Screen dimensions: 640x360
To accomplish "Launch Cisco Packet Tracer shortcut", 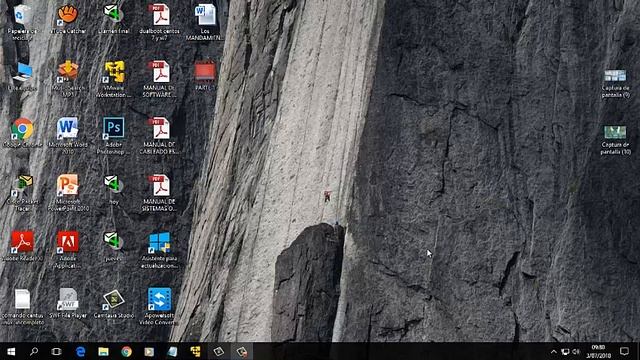I will pyautogui.click(x=22, y=193).
